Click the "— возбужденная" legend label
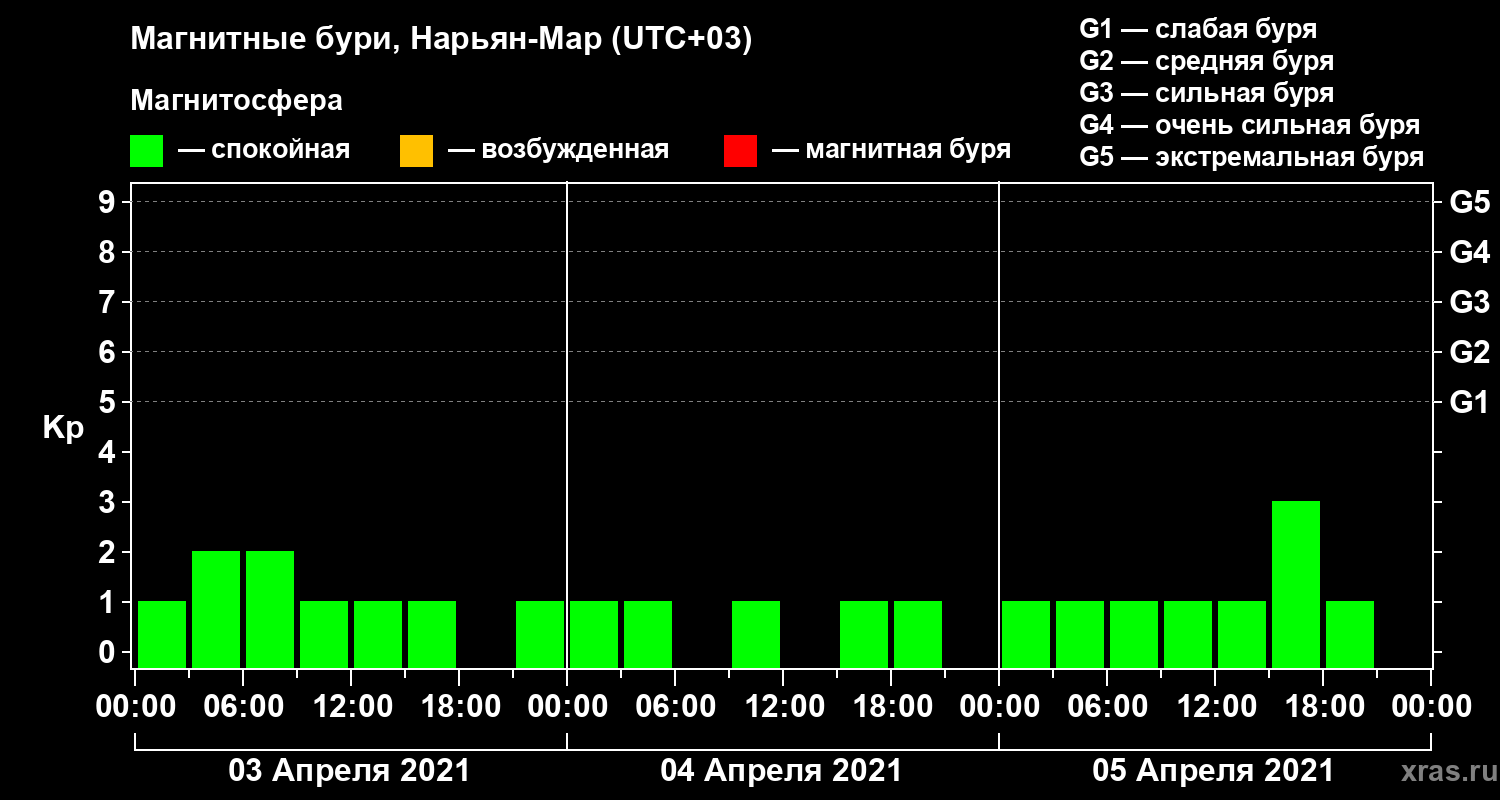The width and height of the screenshot is (1500, 800). pyautogui.click(x=558, y=151)
